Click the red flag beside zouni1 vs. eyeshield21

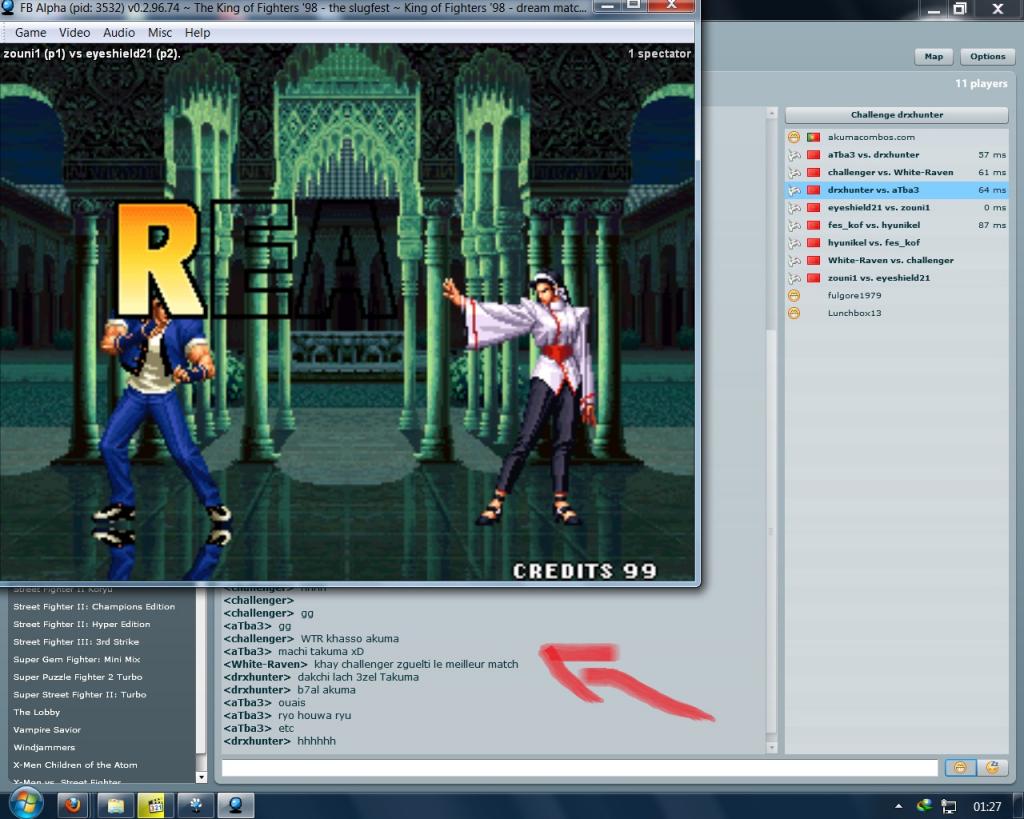(x=813, y=278)
